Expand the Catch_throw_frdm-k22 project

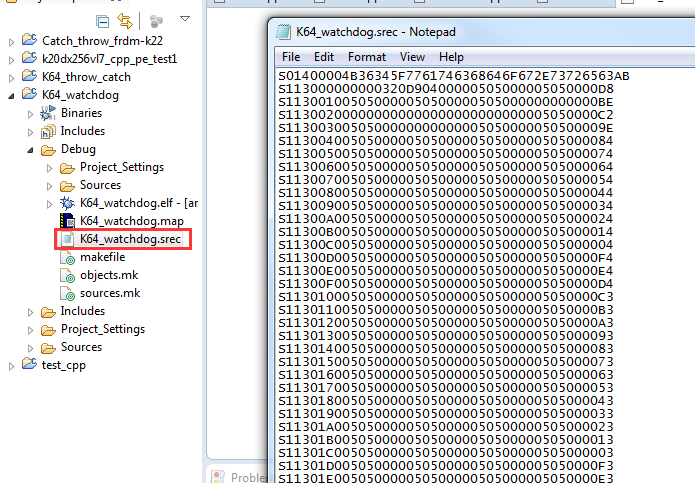[x=12, y=42]
